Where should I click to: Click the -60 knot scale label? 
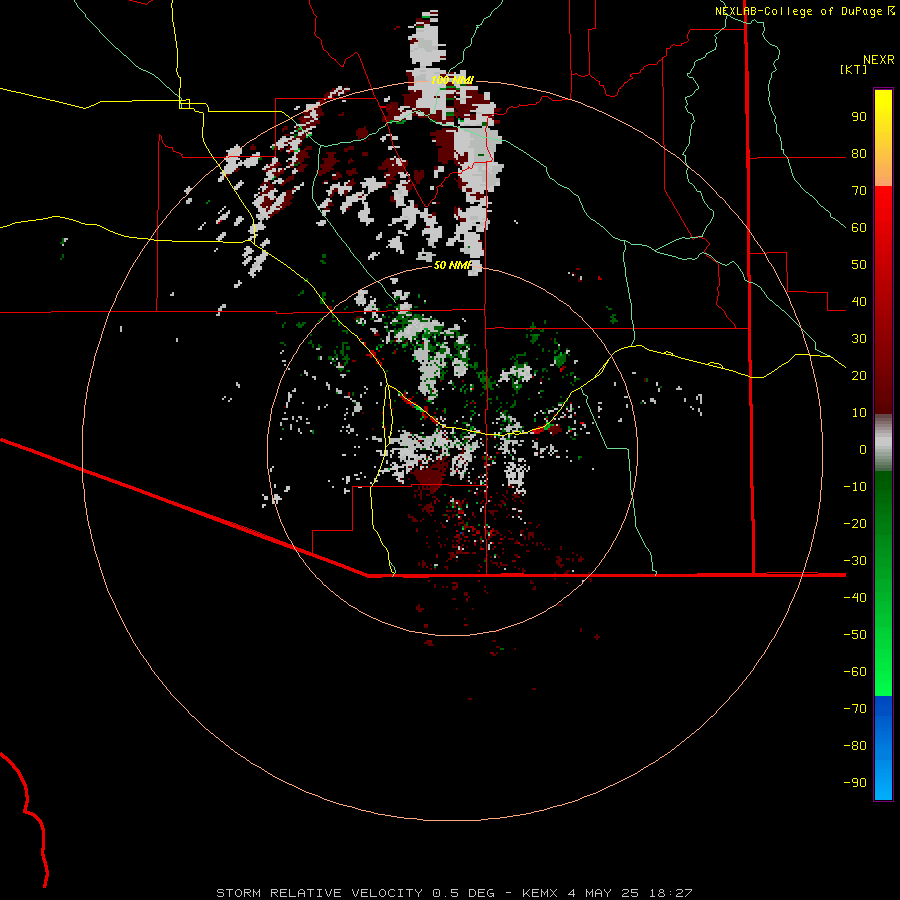855,672
